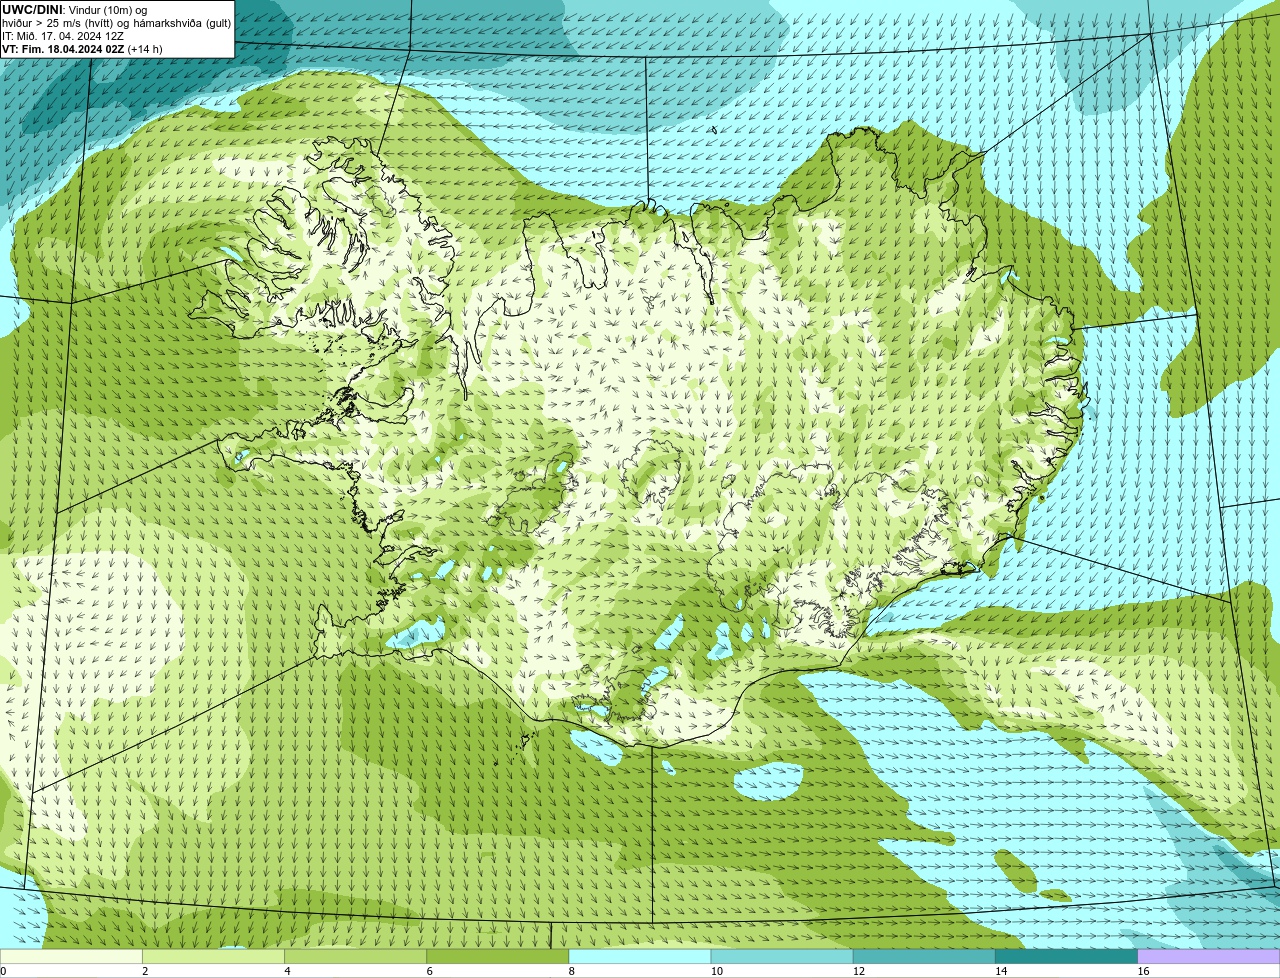
Task: Click the "6" label on the color scale
Action: click(x=429, y=971)
